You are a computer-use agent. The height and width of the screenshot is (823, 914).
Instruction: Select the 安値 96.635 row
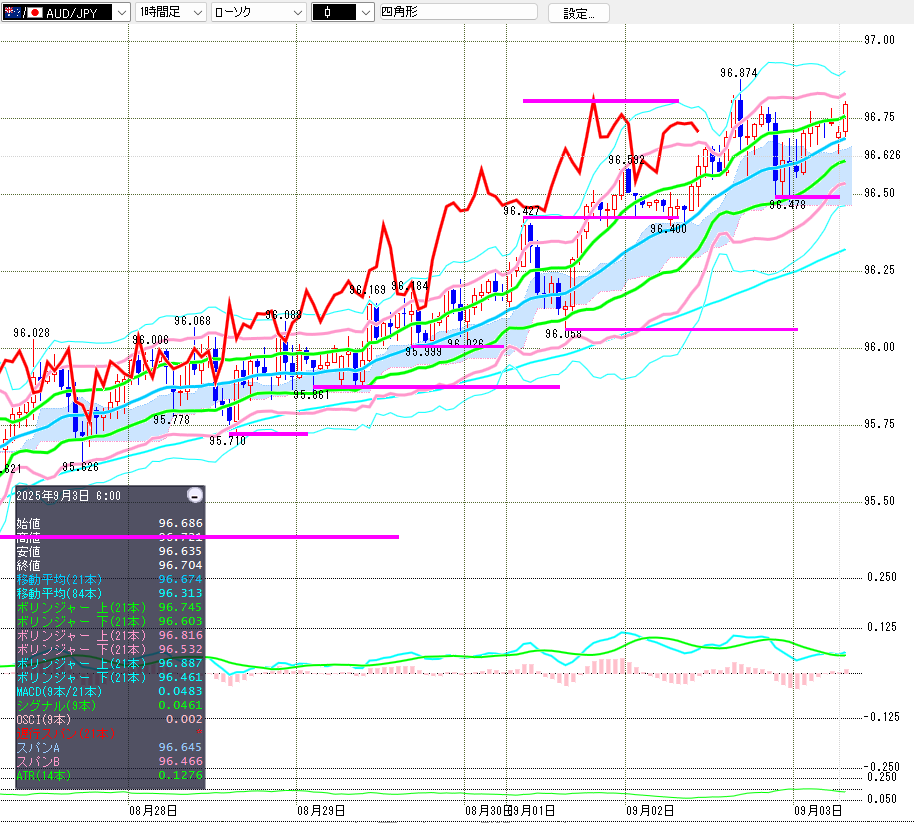tap(110, 551)
